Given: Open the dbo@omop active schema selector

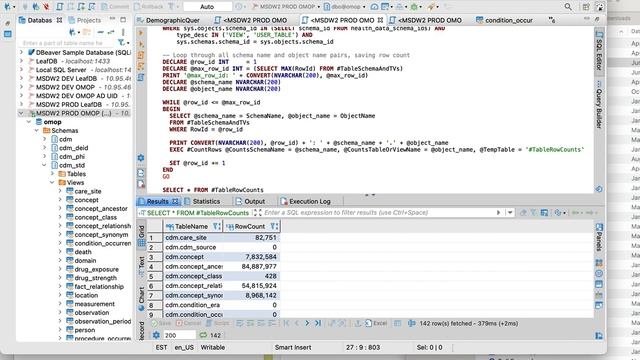Looking at the screenshot, I should pos(344,7).
